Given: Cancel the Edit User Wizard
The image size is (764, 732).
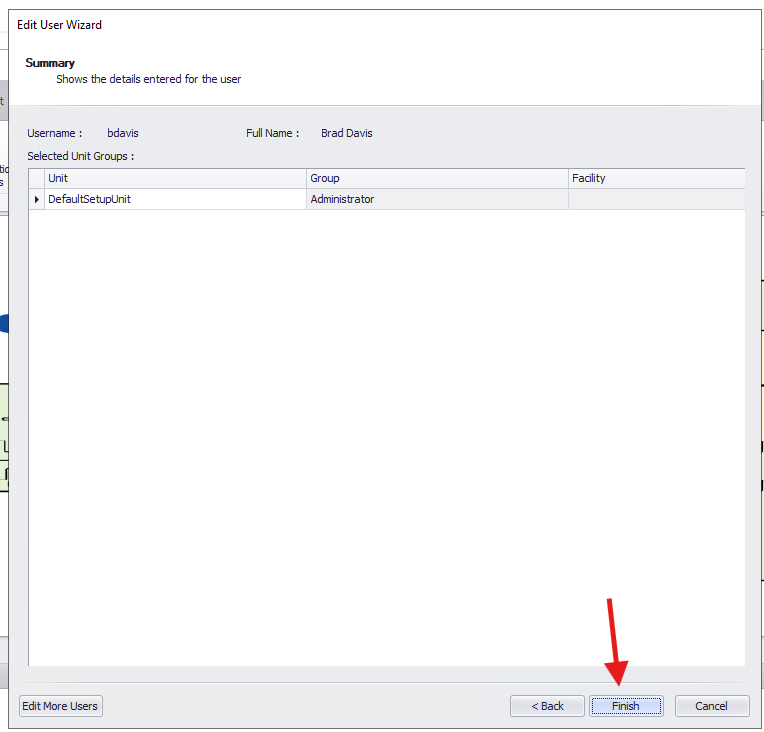Looking at the screenshot, I should click(x=711, y=706).
